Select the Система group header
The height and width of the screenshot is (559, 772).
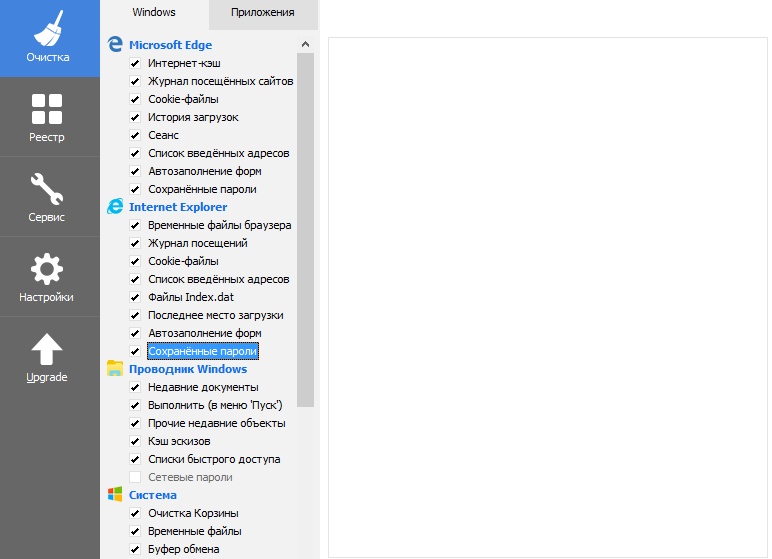click(153, 495)
